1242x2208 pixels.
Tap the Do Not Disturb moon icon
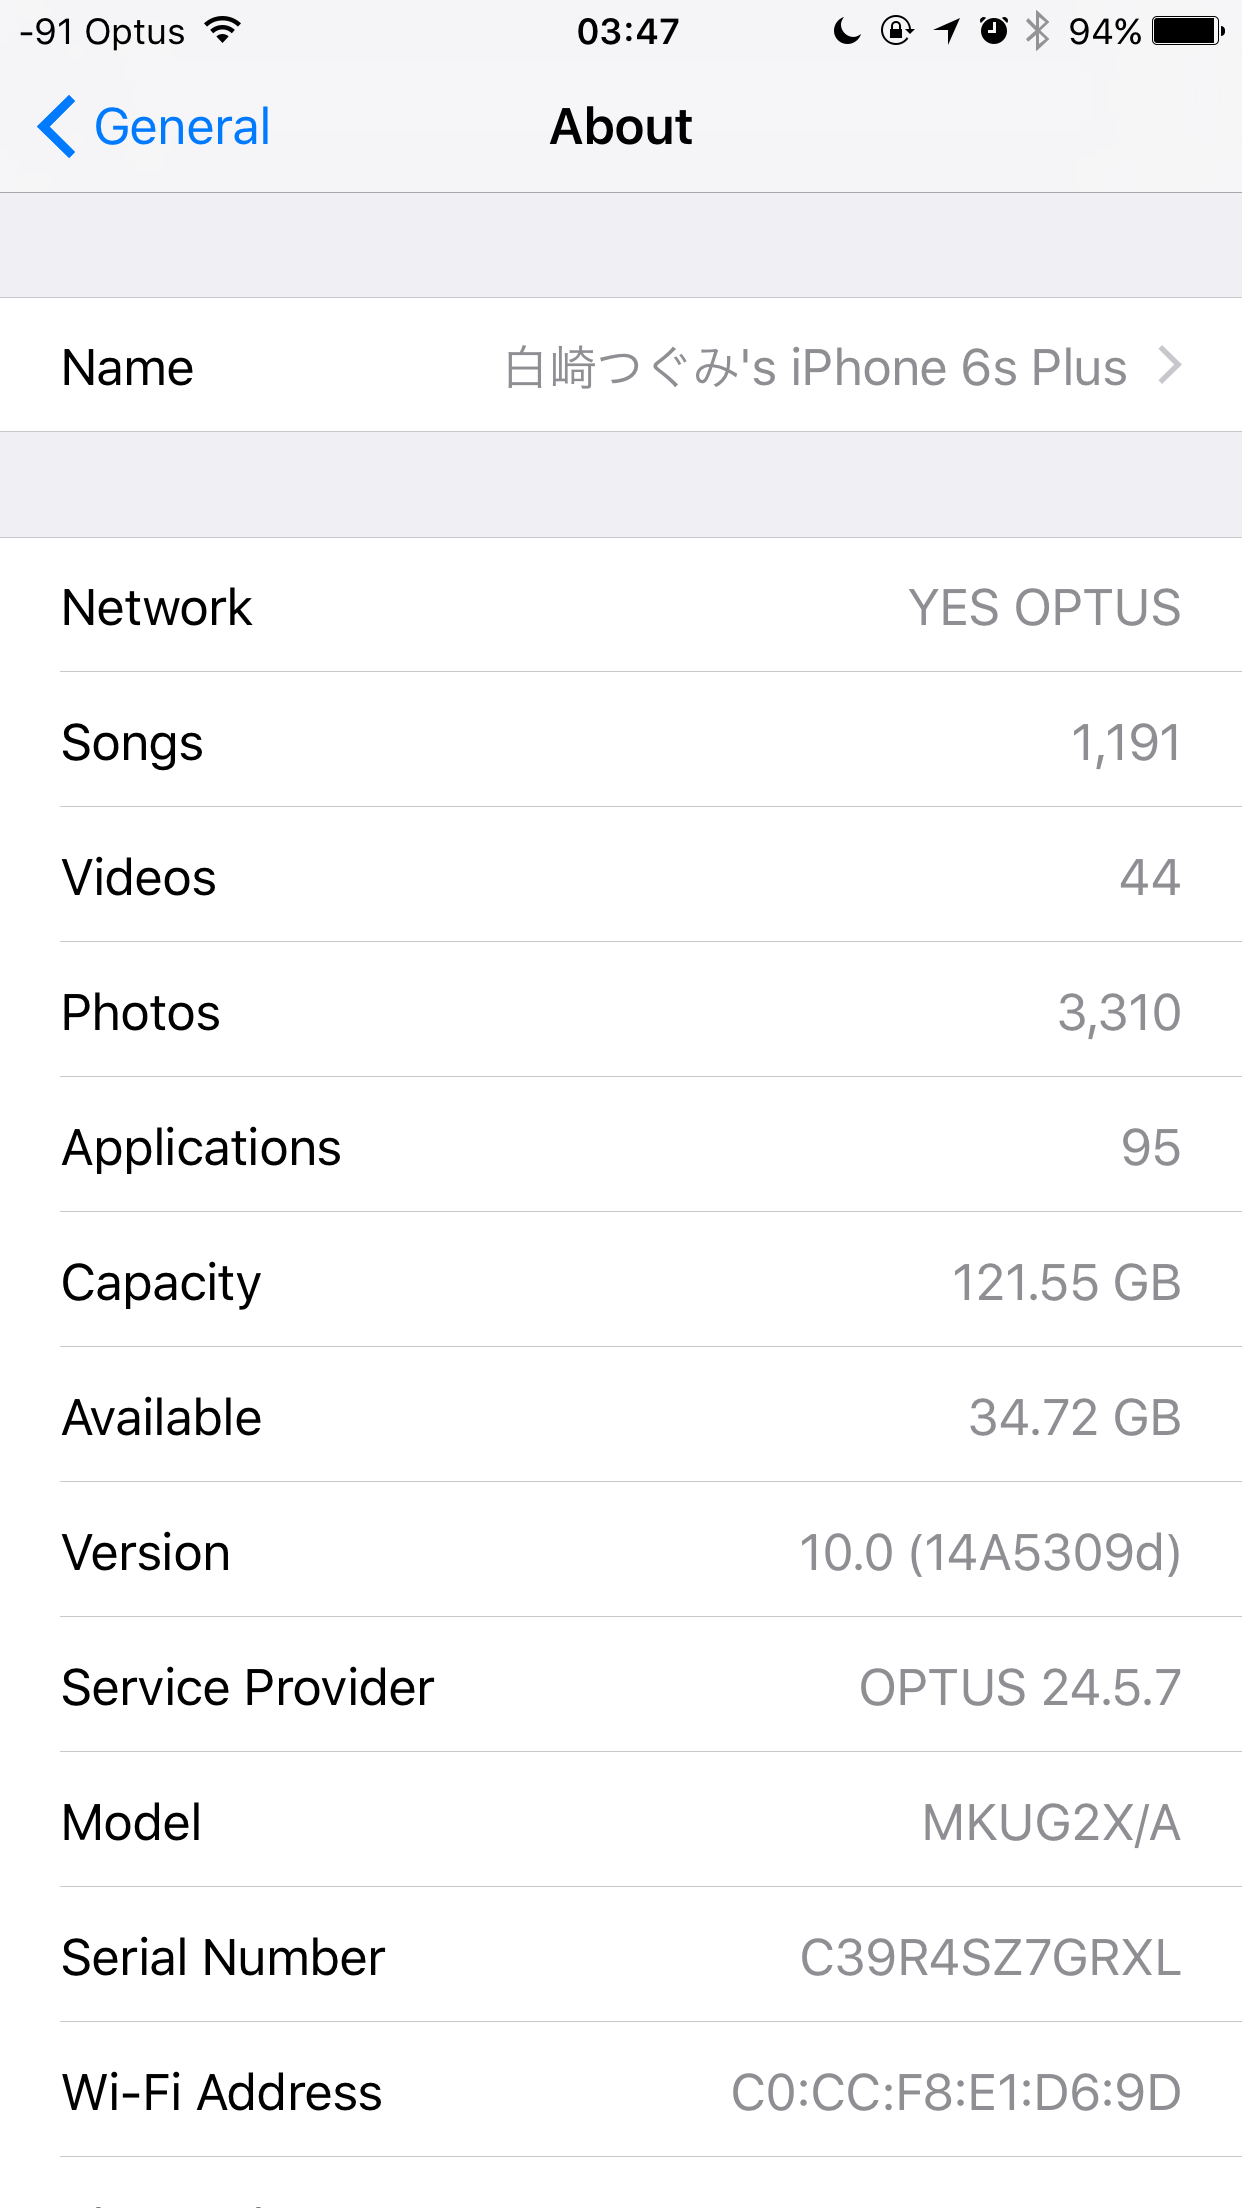(847, 31)
